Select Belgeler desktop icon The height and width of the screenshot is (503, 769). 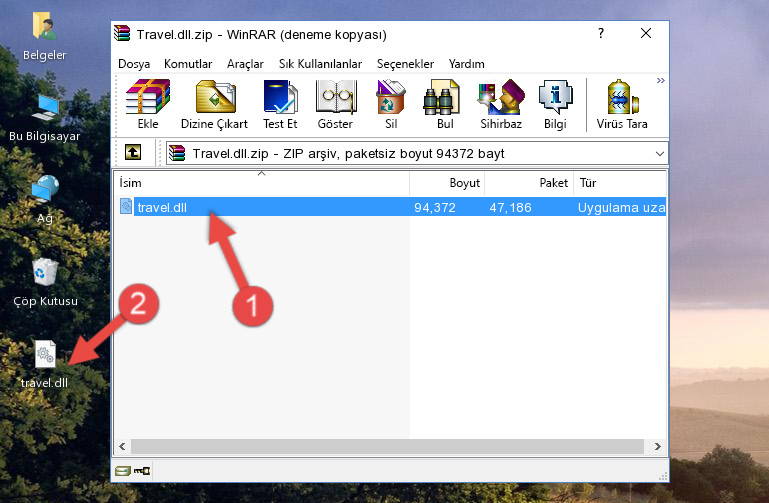(x=44, y=36)
